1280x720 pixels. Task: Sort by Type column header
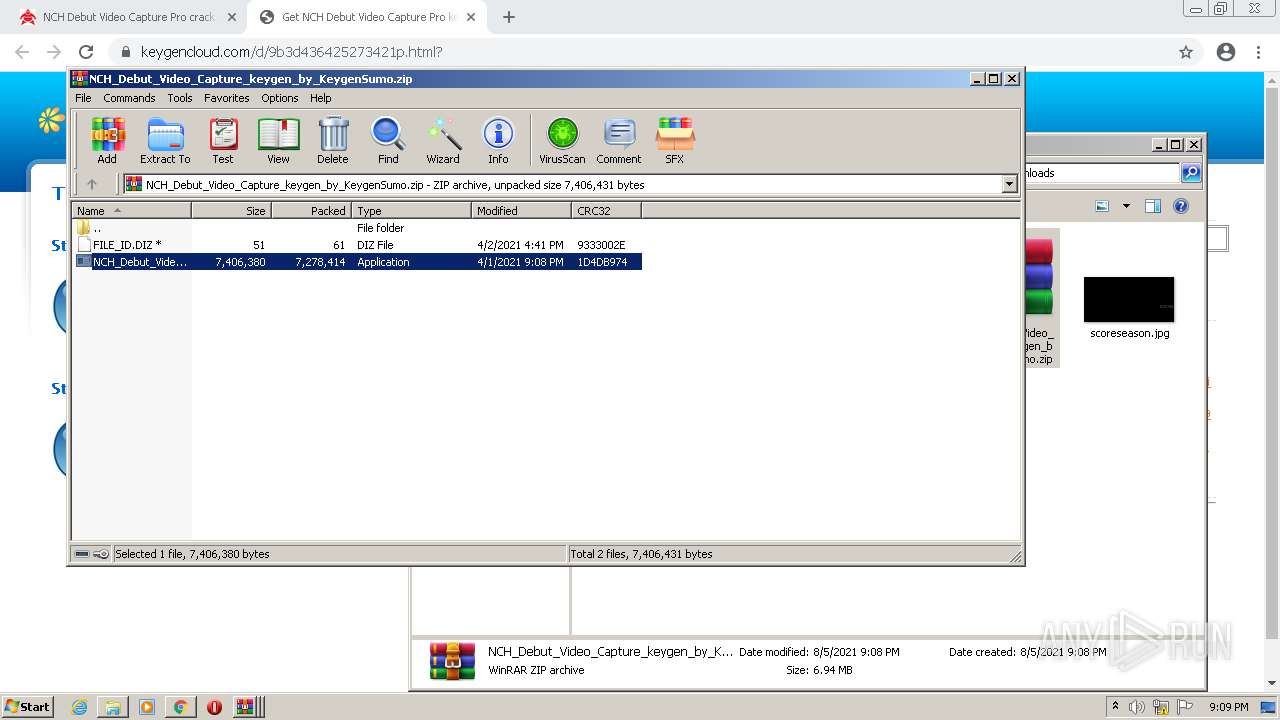point(411,211)
